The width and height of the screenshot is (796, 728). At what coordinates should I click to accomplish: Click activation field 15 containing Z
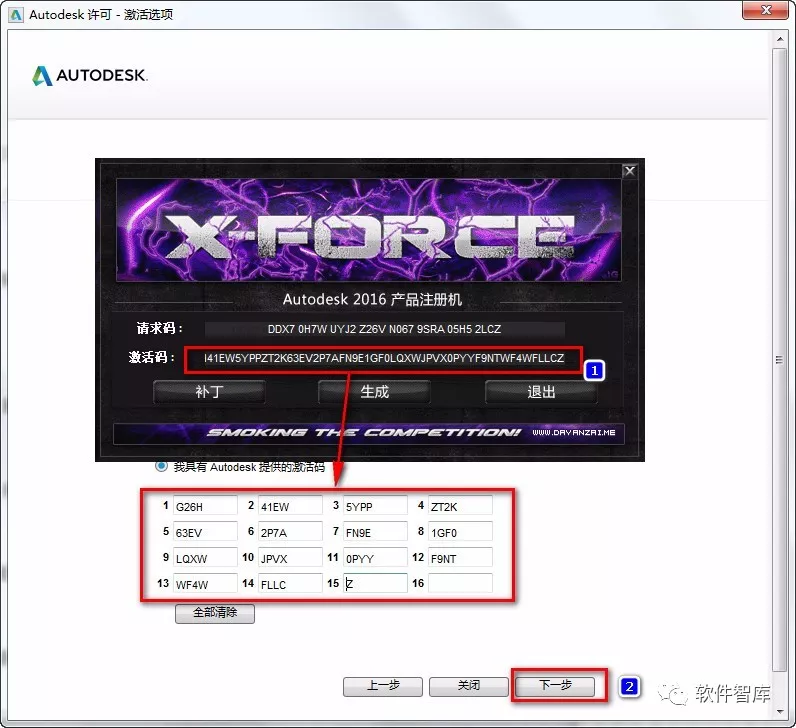click(x=375, y=583)
